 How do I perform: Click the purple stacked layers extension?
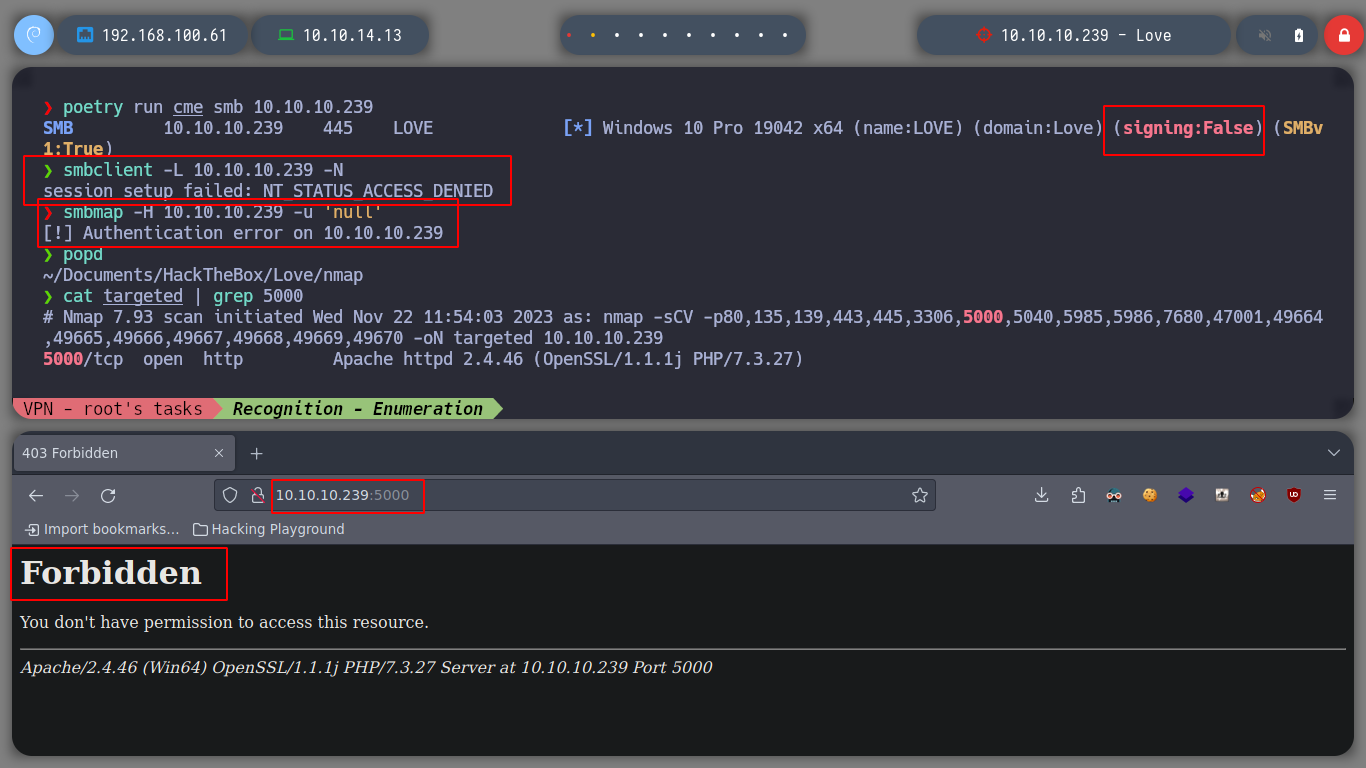point(1186,495)
